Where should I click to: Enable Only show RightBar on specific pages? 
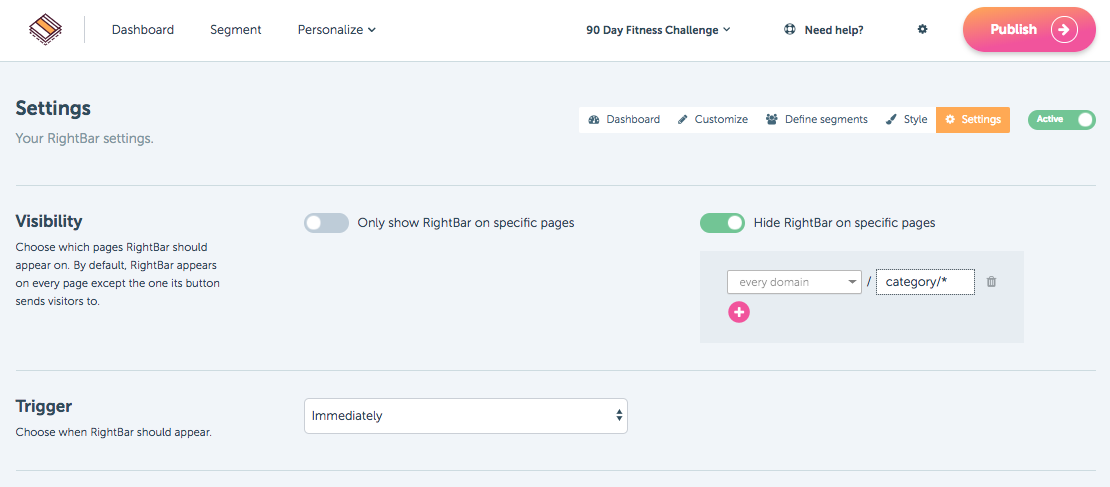click(x=326, y=223)
